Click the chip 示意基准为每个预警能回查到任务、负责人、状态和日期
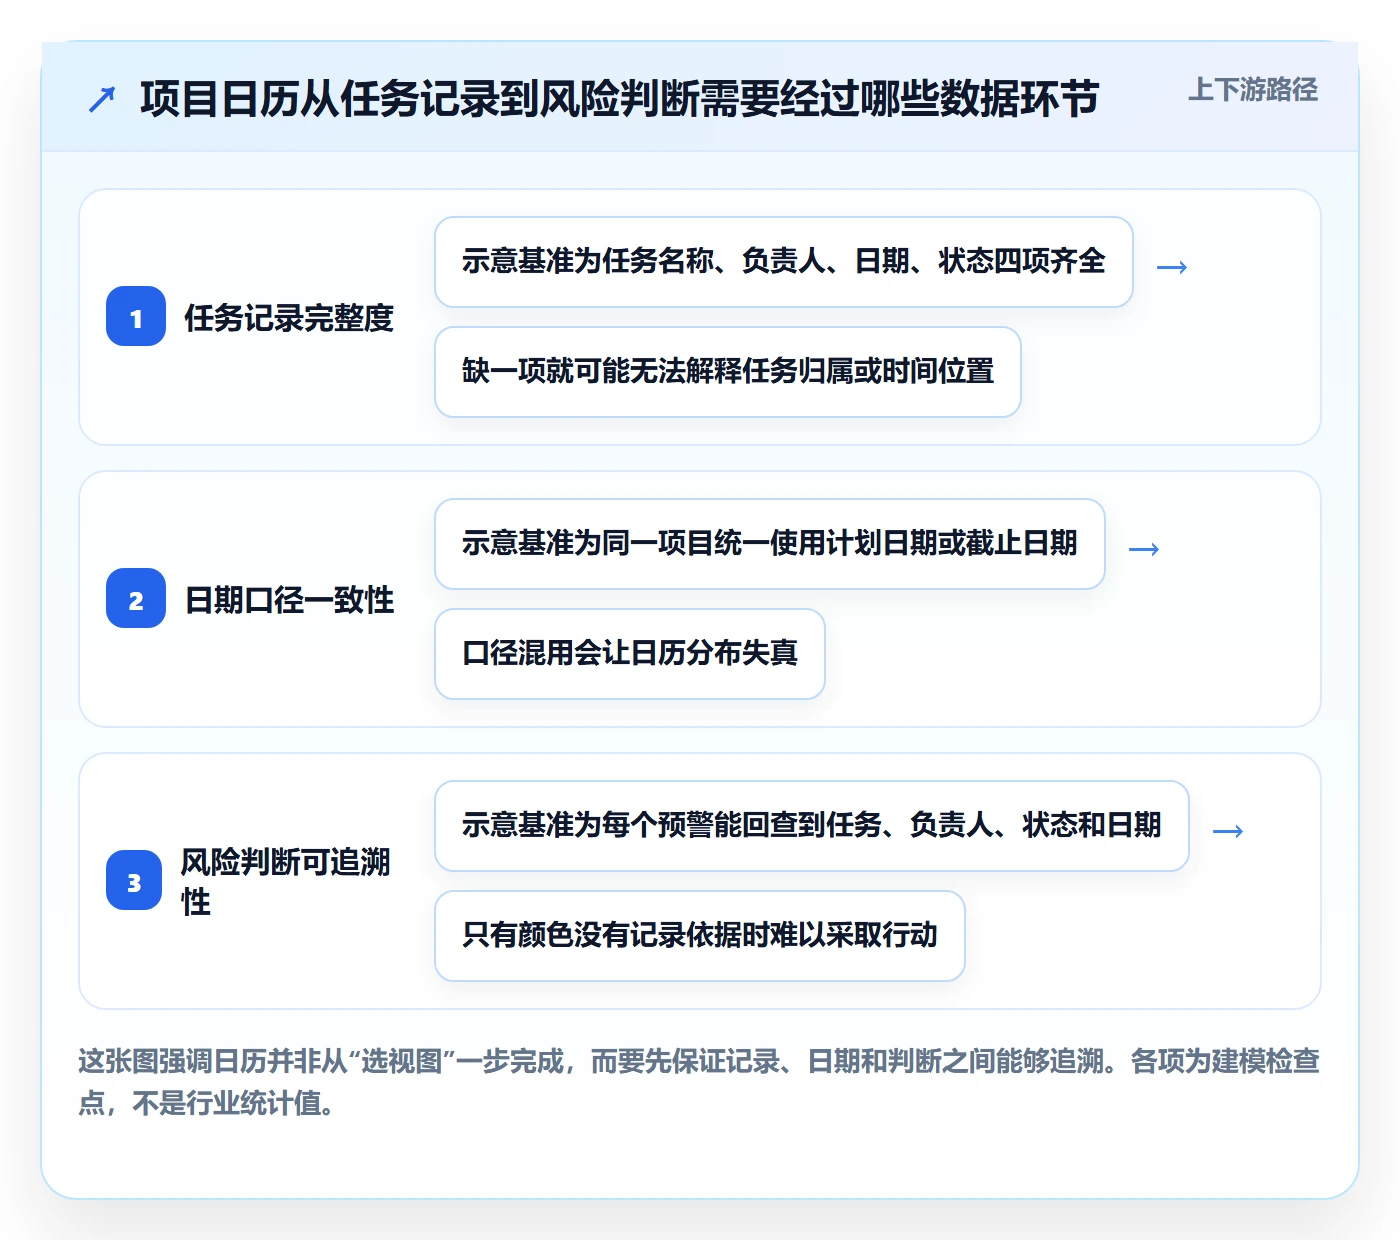The image size is (1400, 1240). tap(812, 826)
